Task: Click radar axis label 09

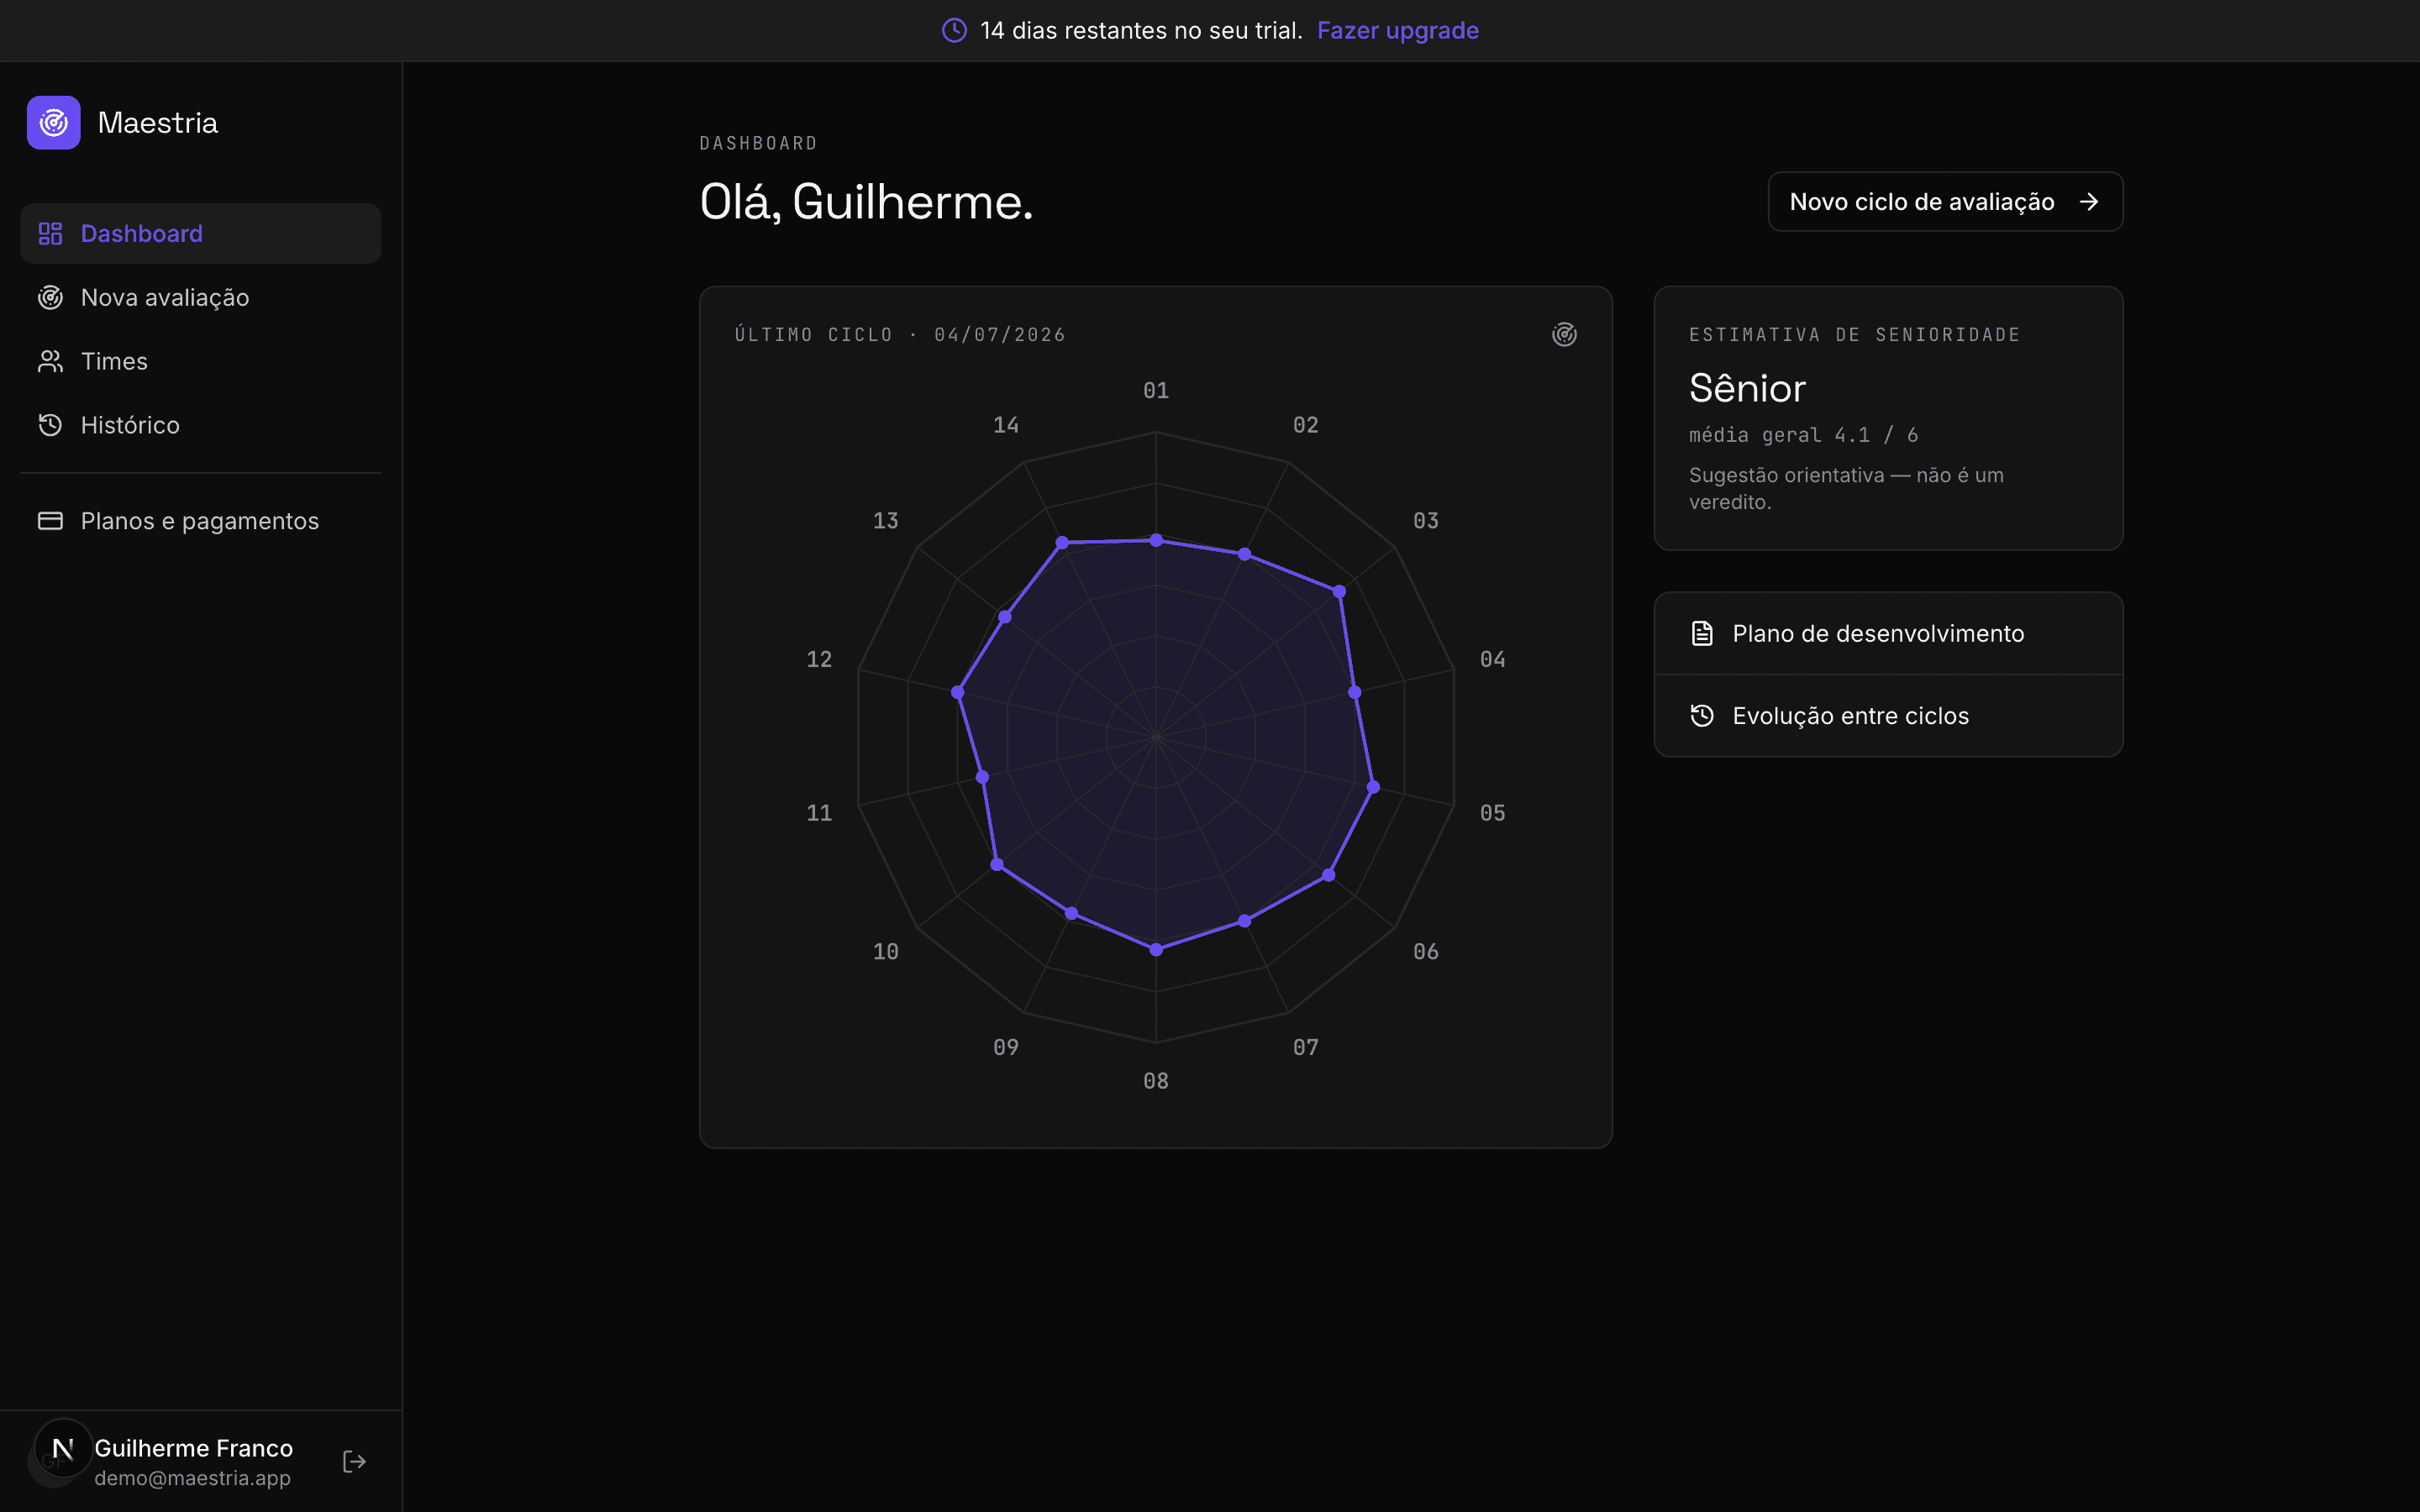Action: 1006,1047
